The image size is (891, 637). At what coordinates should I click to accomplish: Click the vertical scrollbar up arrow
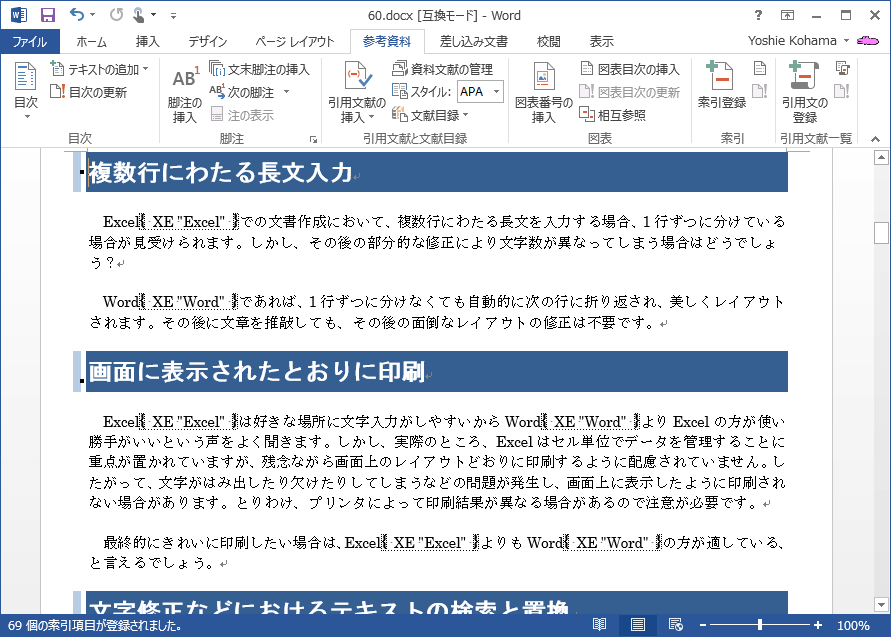(881, 158)
